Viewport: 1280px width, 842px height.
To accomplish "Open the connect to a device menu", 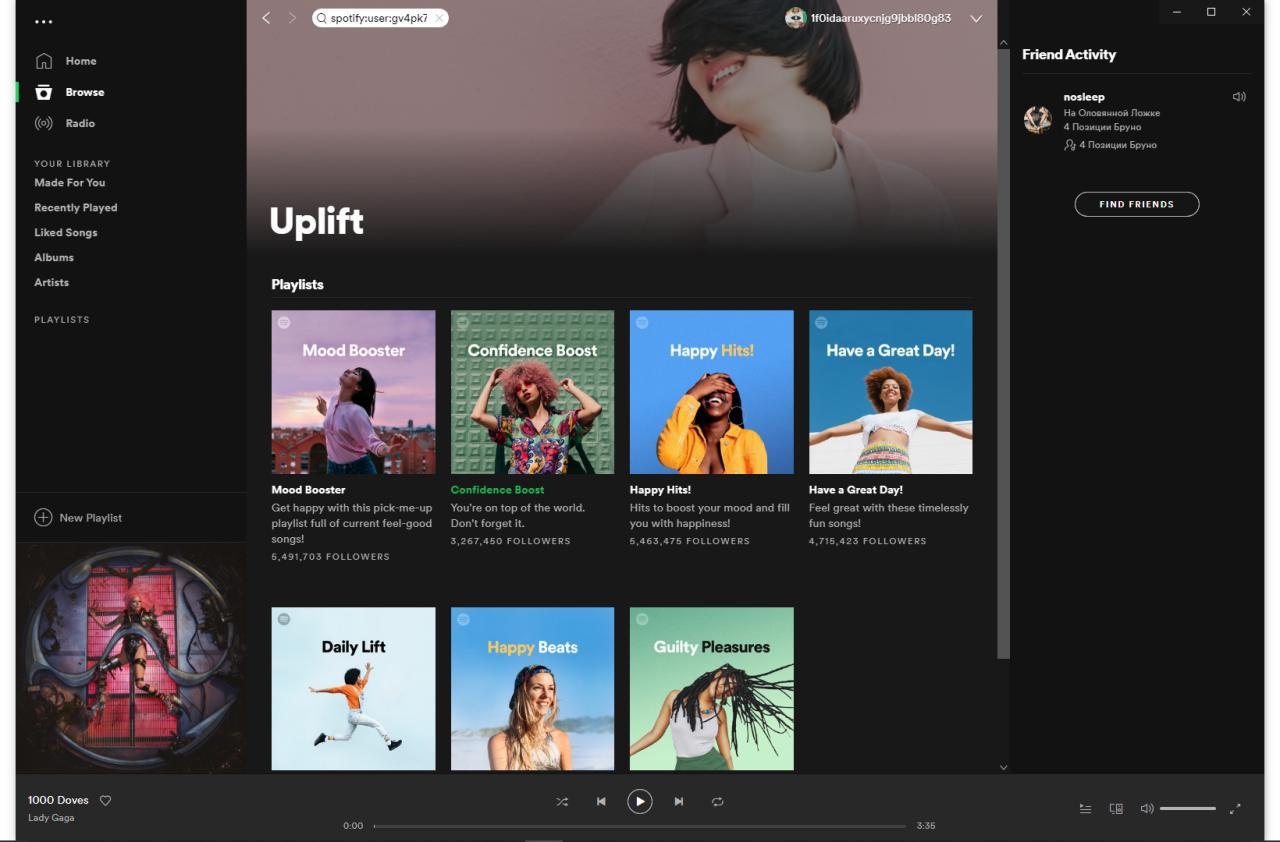I will [1116, 808].
